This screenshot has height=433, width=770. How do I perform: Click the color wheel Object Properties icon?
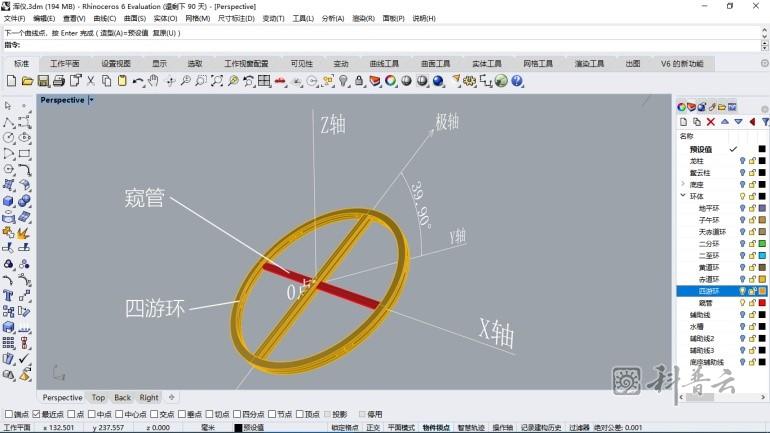[x=390, y=81]
